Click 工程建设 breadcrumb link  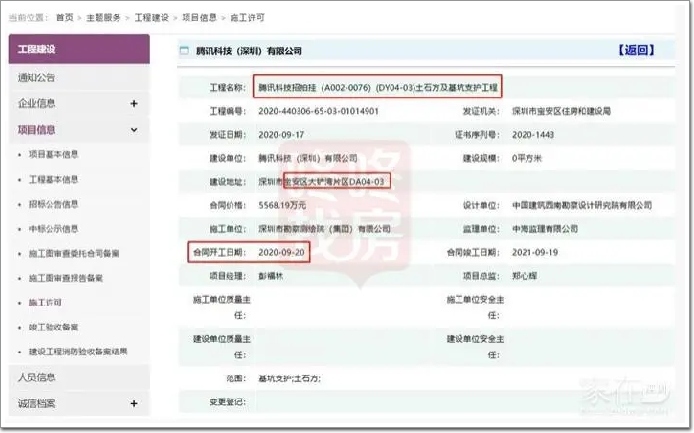pyautogui.click(x=155, y=18)
